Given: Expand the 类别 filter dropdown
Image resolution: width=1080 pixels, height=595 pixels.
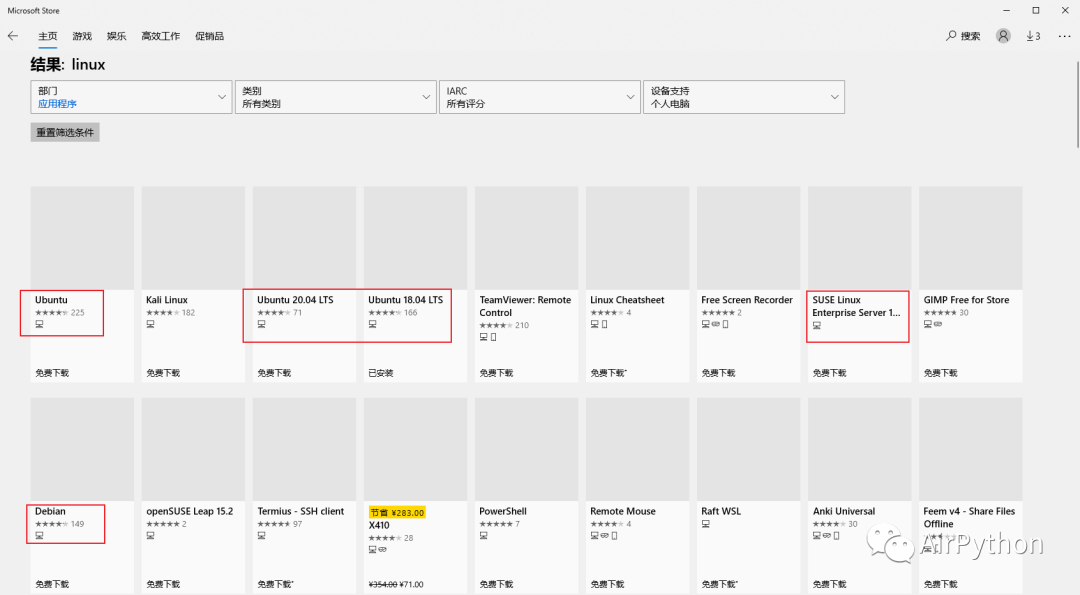Looking at the screenshot, I should click(x=335, y=97).
